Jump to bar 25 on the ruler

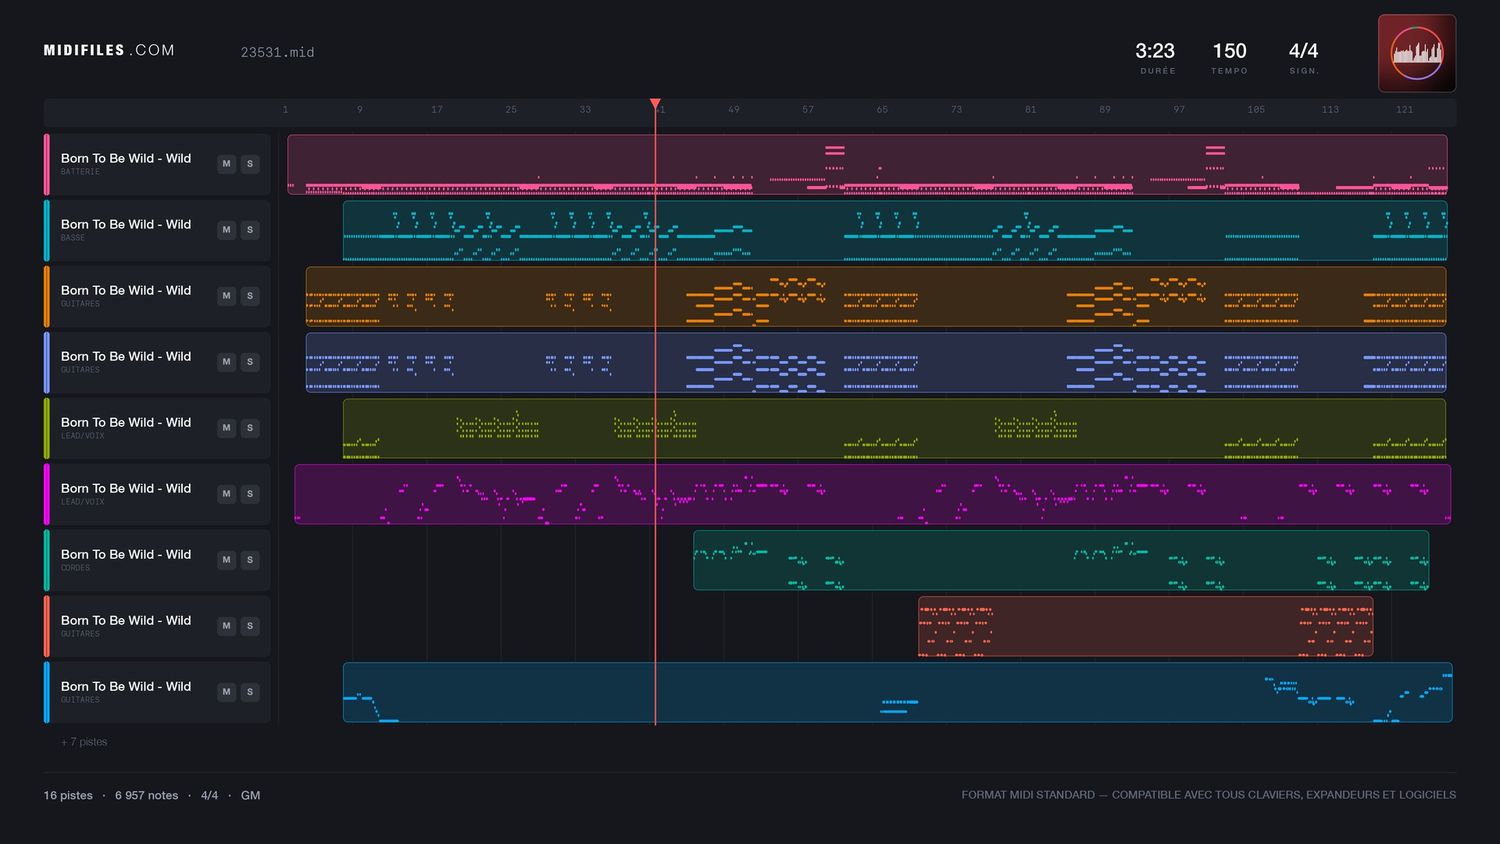(511, 110)
